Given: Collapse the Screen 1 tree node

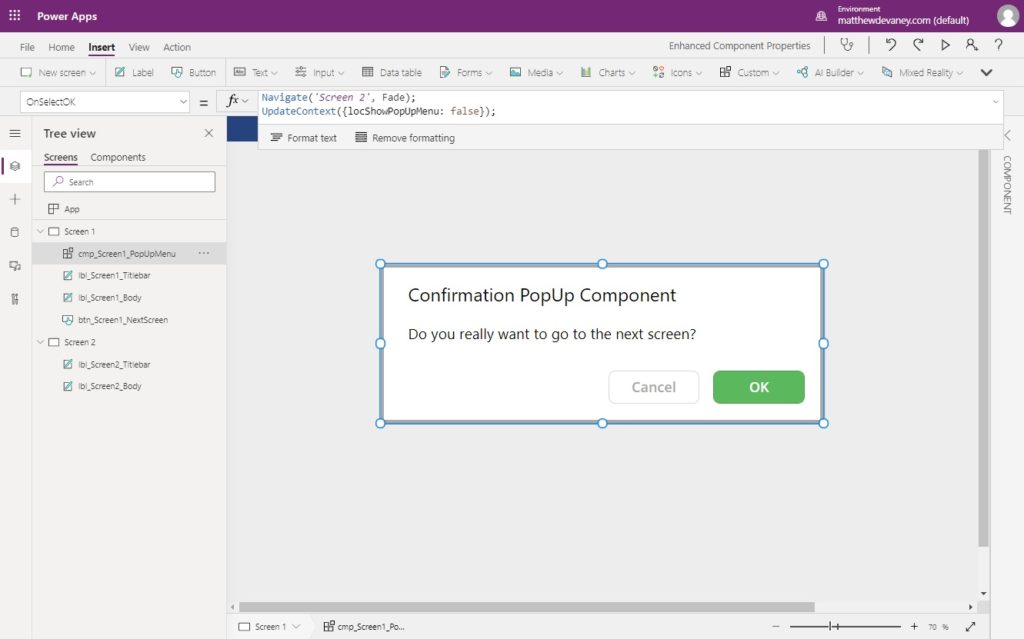Looking at the screenshot, I should pyautogui.click(x=40, y=231).
